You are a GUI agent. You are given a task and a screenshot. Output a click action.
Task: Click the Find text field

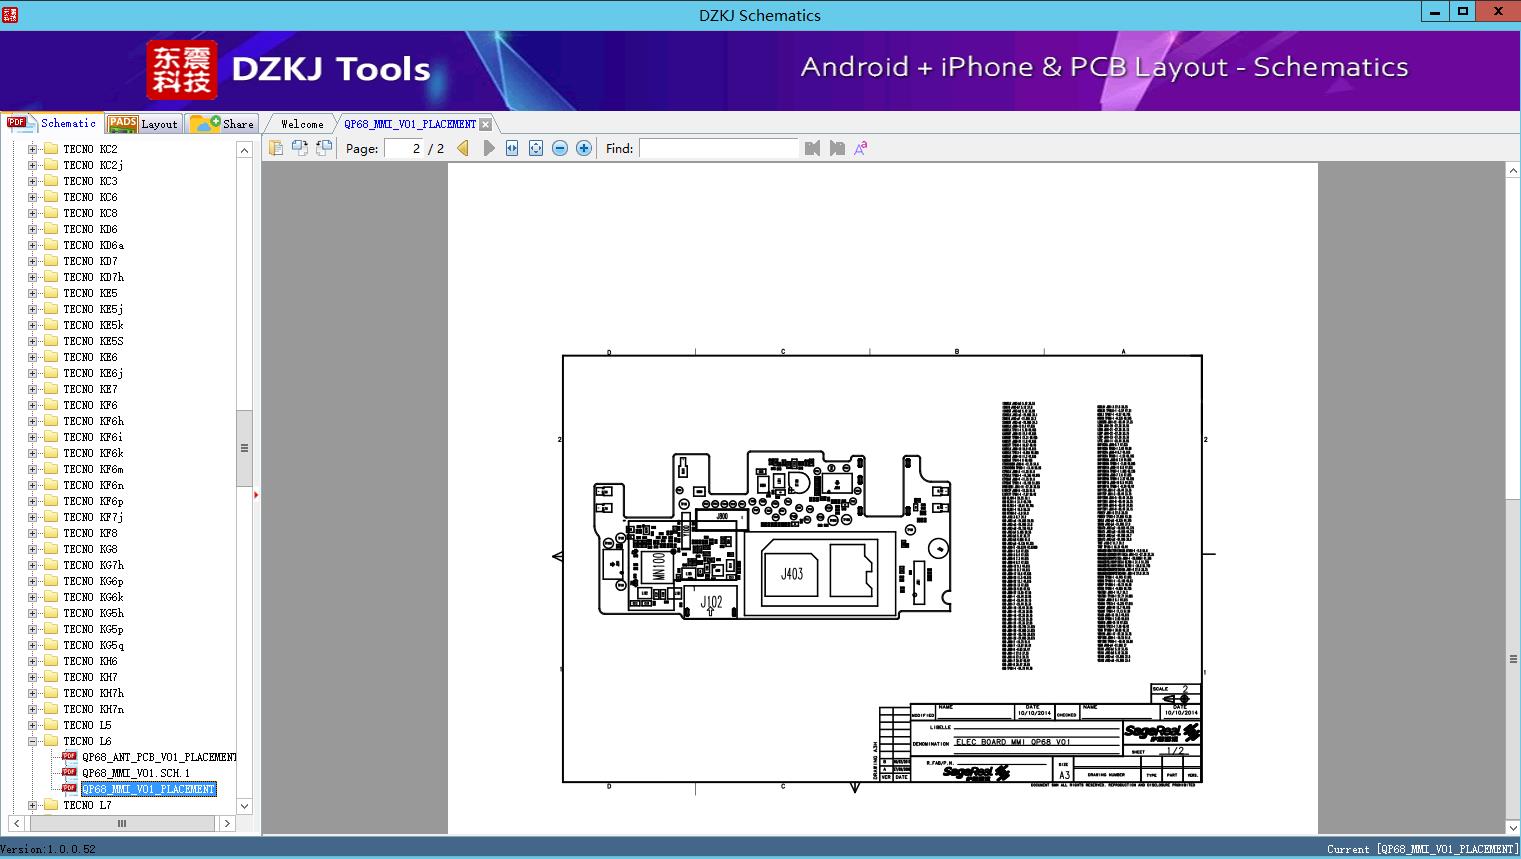pos(718,148)
